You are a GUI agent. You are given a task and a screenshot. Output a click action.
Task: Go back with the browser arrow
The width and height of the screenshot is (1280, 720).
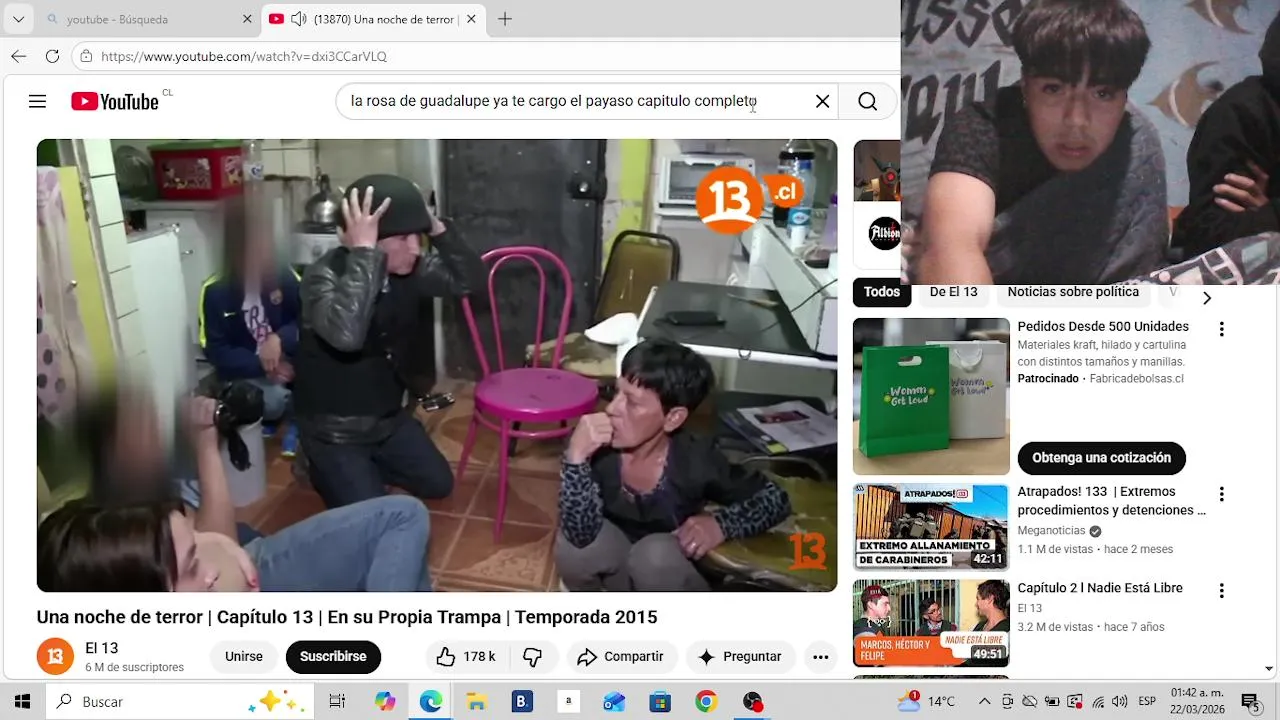tap(18, 56)
